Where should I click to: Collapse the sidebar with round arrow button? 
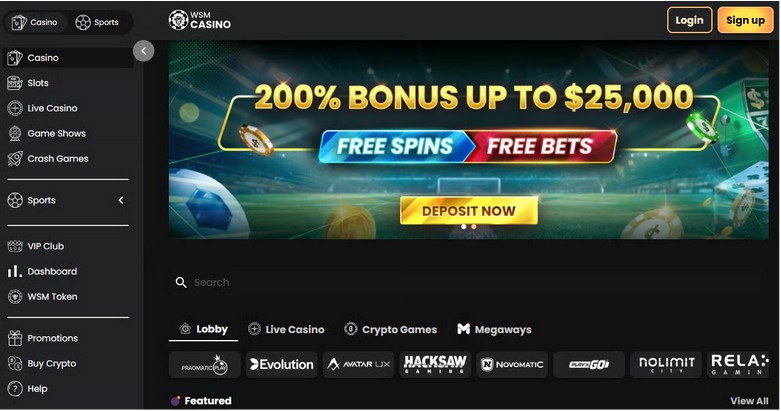pyautogui.click(x=143, y=51)
